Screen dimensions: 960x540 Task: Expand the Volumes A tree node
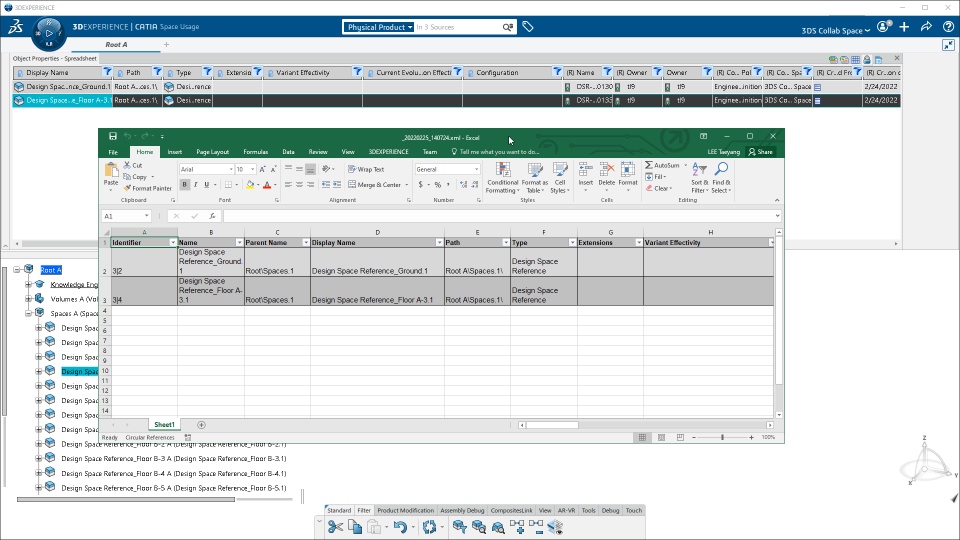[28, 299]
